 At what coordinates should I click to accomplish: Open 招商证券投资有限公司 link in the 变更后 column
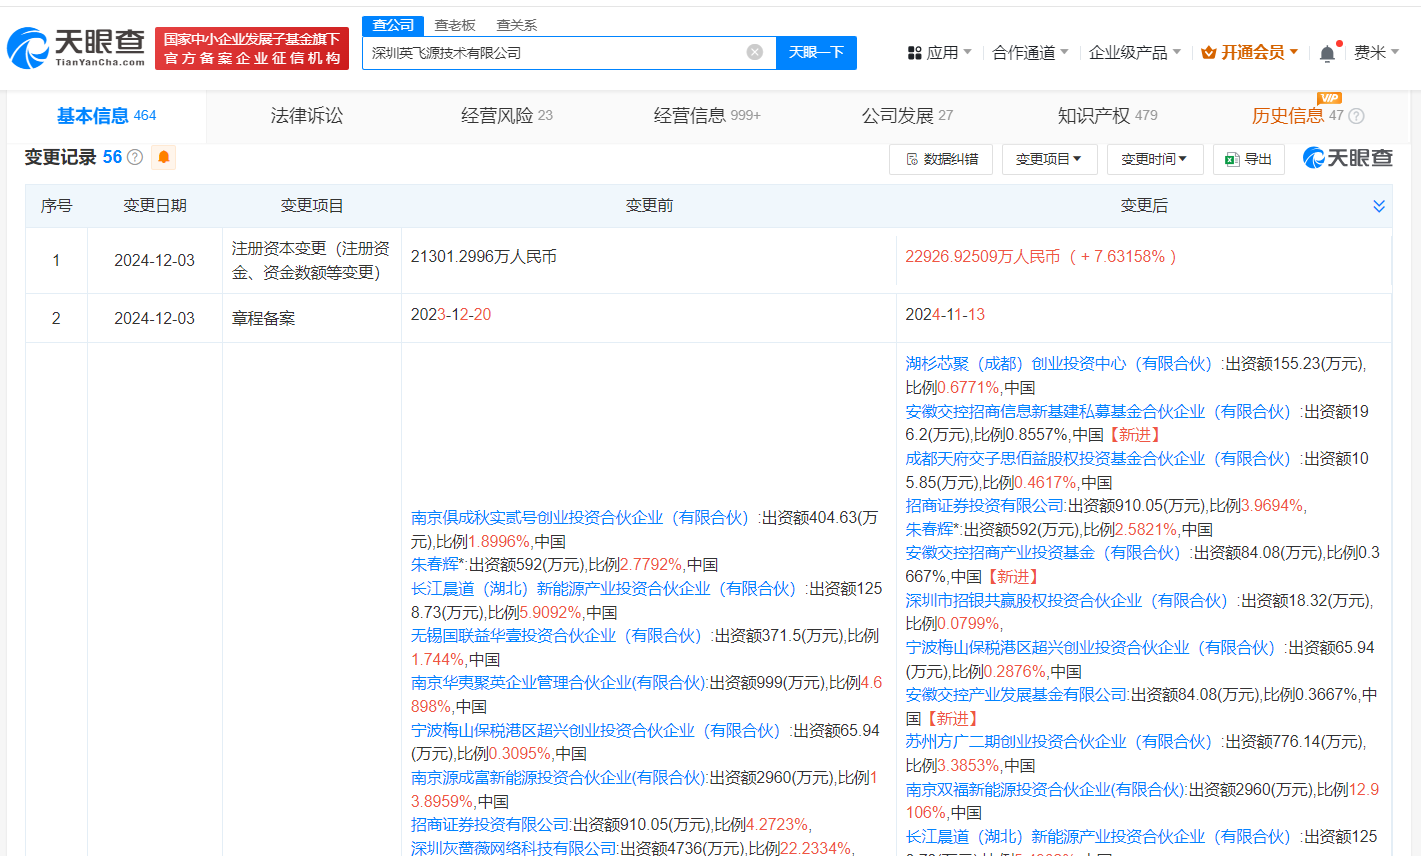[985, 506]
